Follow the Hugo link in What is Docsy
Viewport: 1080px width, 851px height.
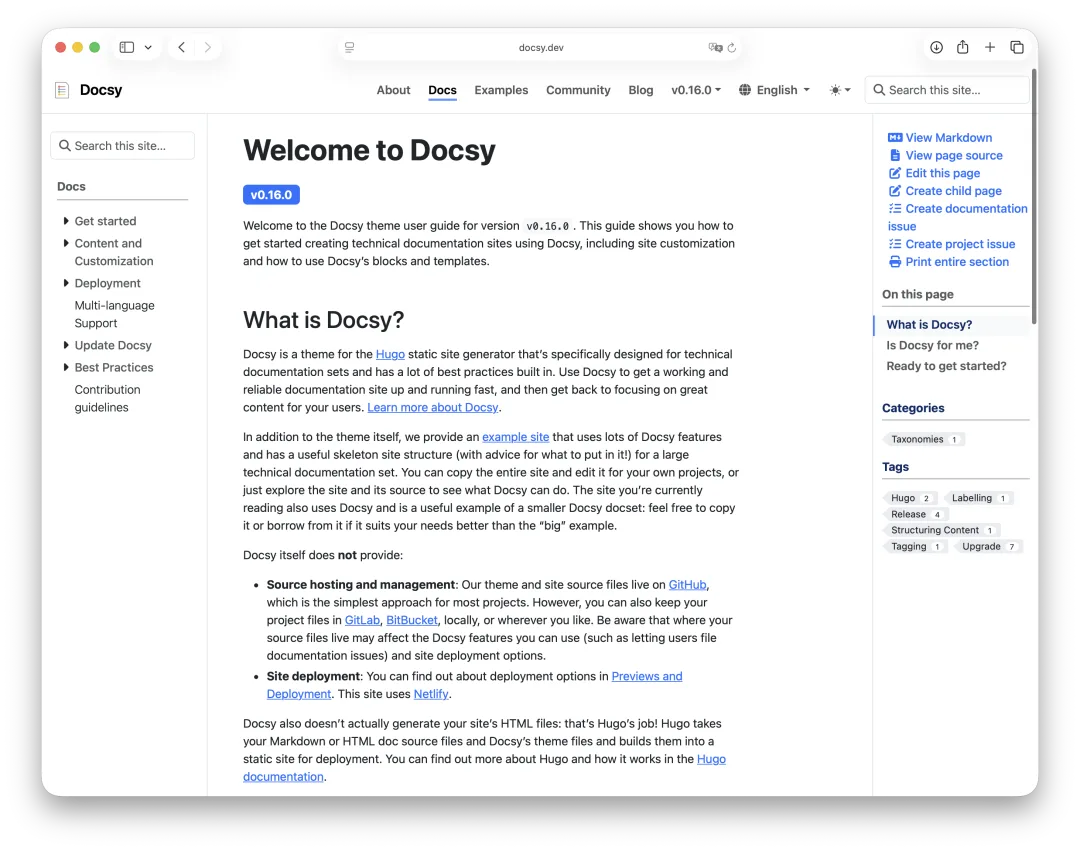pos(390,354)
